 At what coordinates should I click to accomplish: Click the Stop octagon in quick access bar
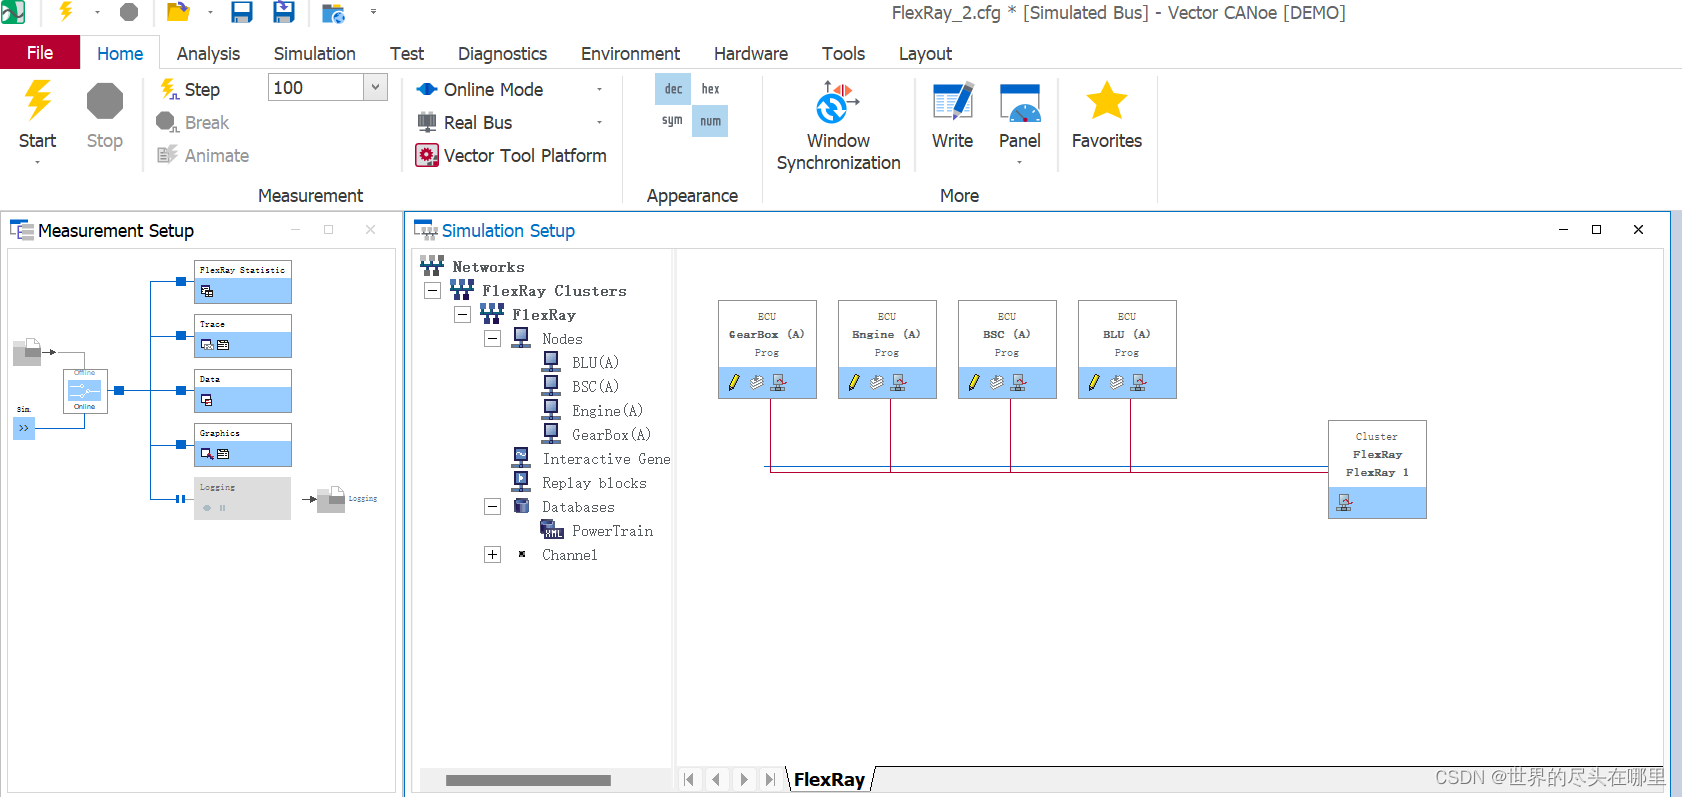coord(129,12)
